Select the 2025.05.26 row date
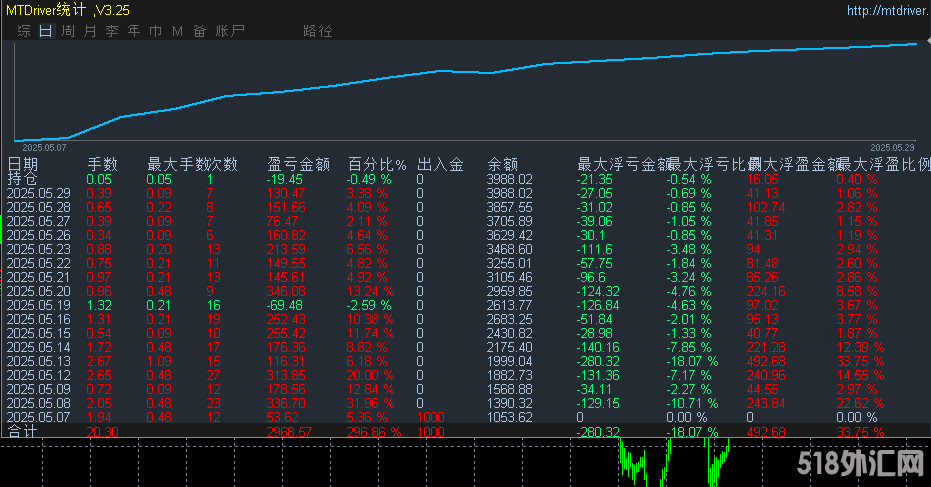The width and height of the screenshot is (931, 487). [39, 235]
